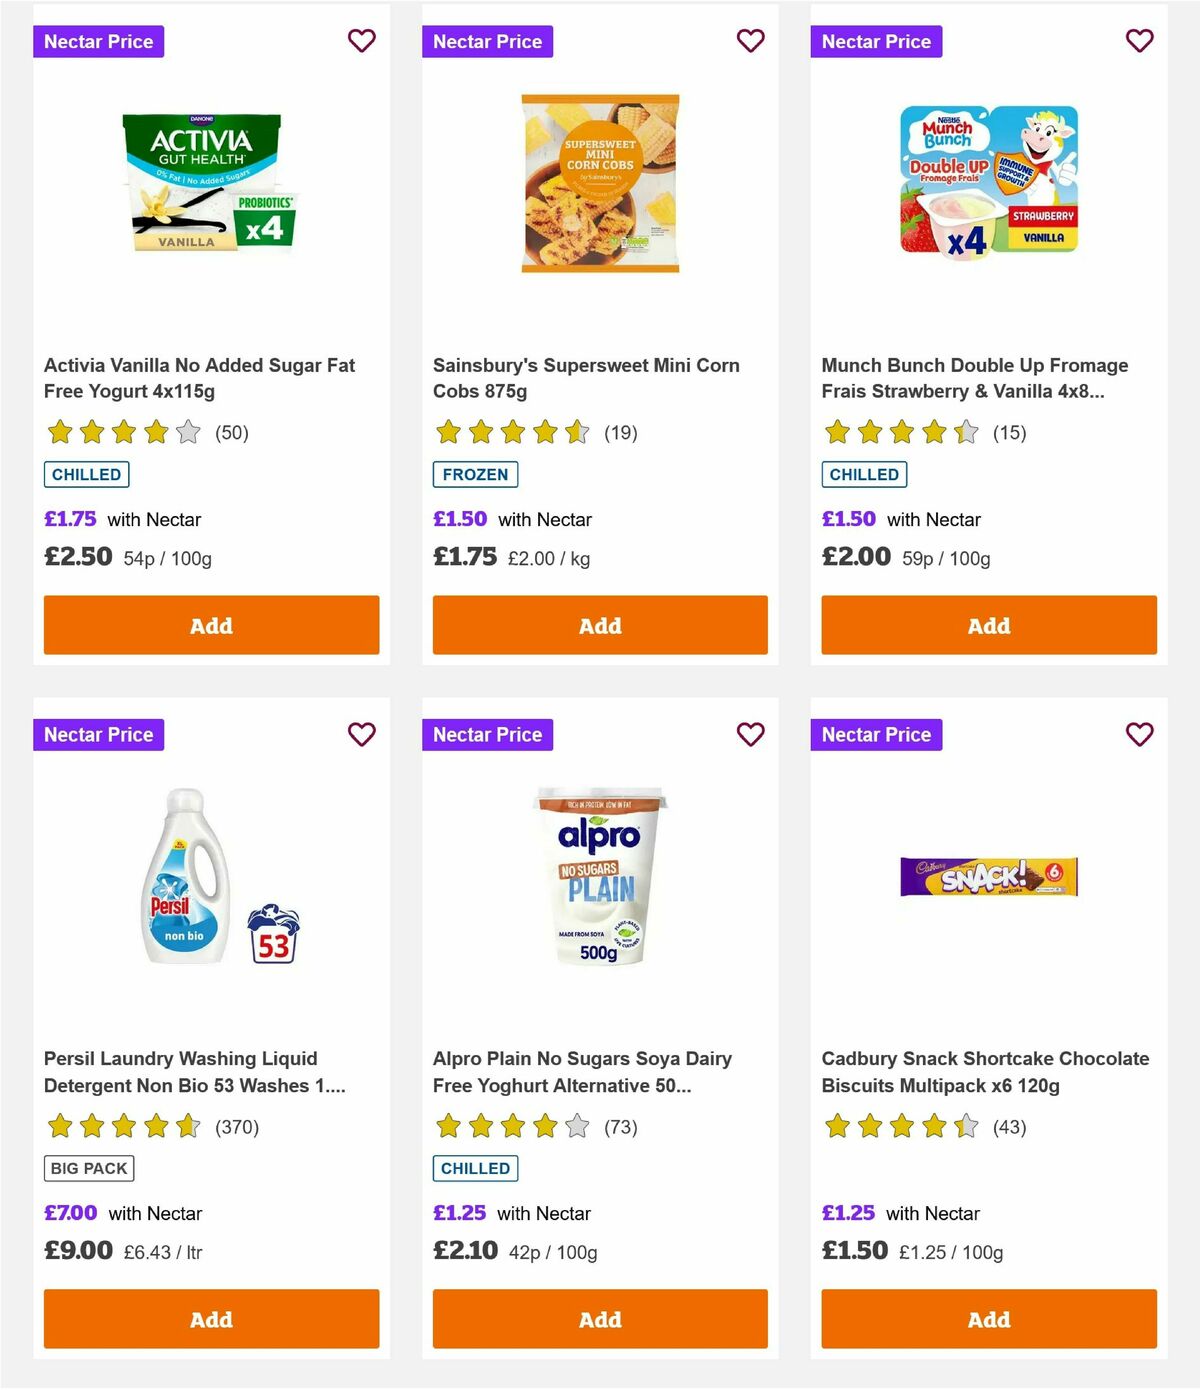Add Persil Laundry Detergent to basket
The width and height of the screenshot is (1200, 1390).
click(x=210, y=1319)
